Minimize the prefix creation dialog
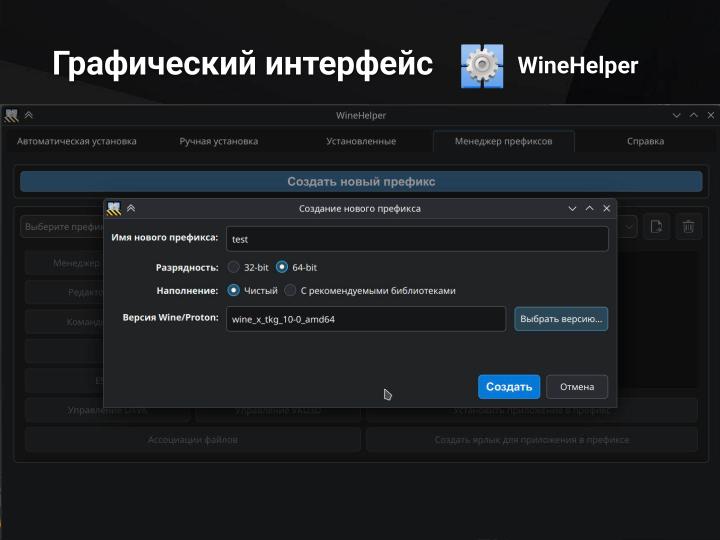Image resolution: width=720 pixels, height=540 pixels. 572,208
